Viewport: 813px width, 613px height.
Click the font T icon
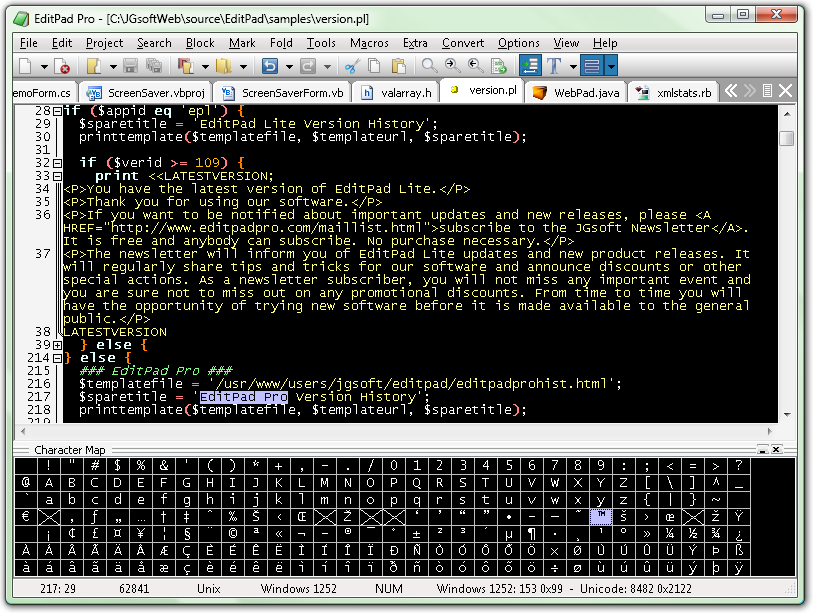click(554, 66)
